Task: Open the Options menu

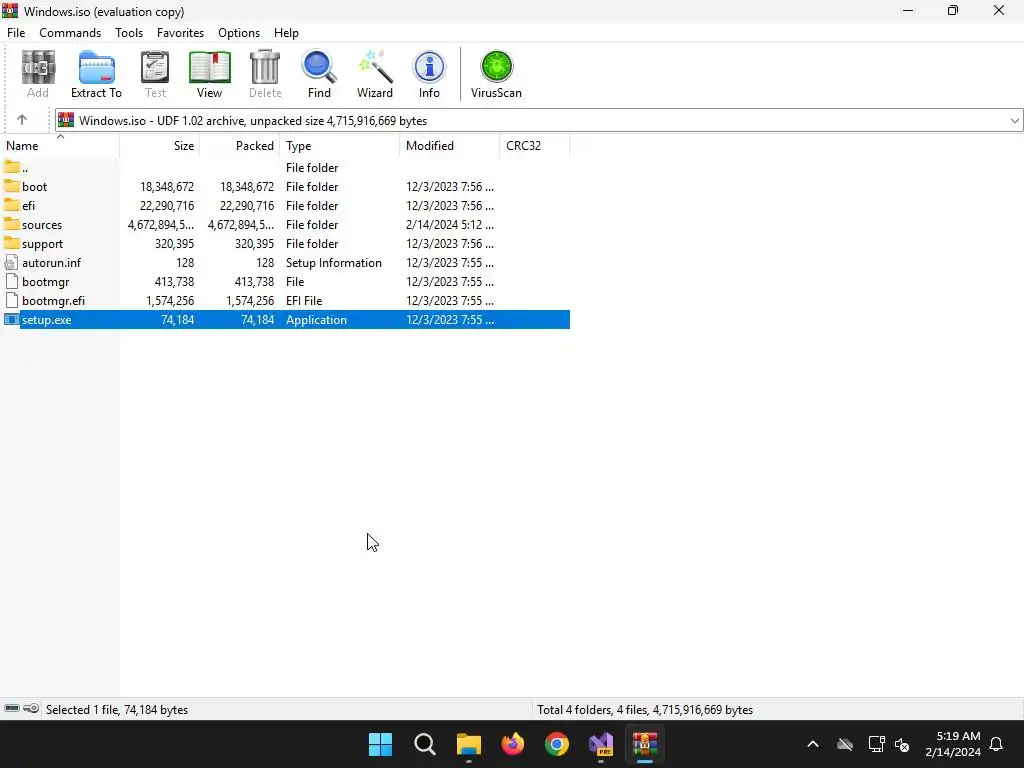Action: tap(239, 33)
